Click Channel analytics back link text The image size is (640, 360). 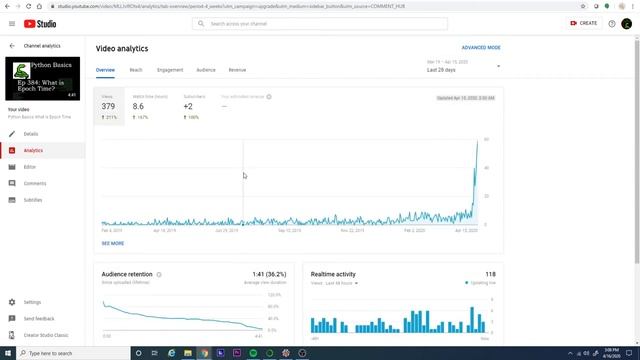point(42,46)
